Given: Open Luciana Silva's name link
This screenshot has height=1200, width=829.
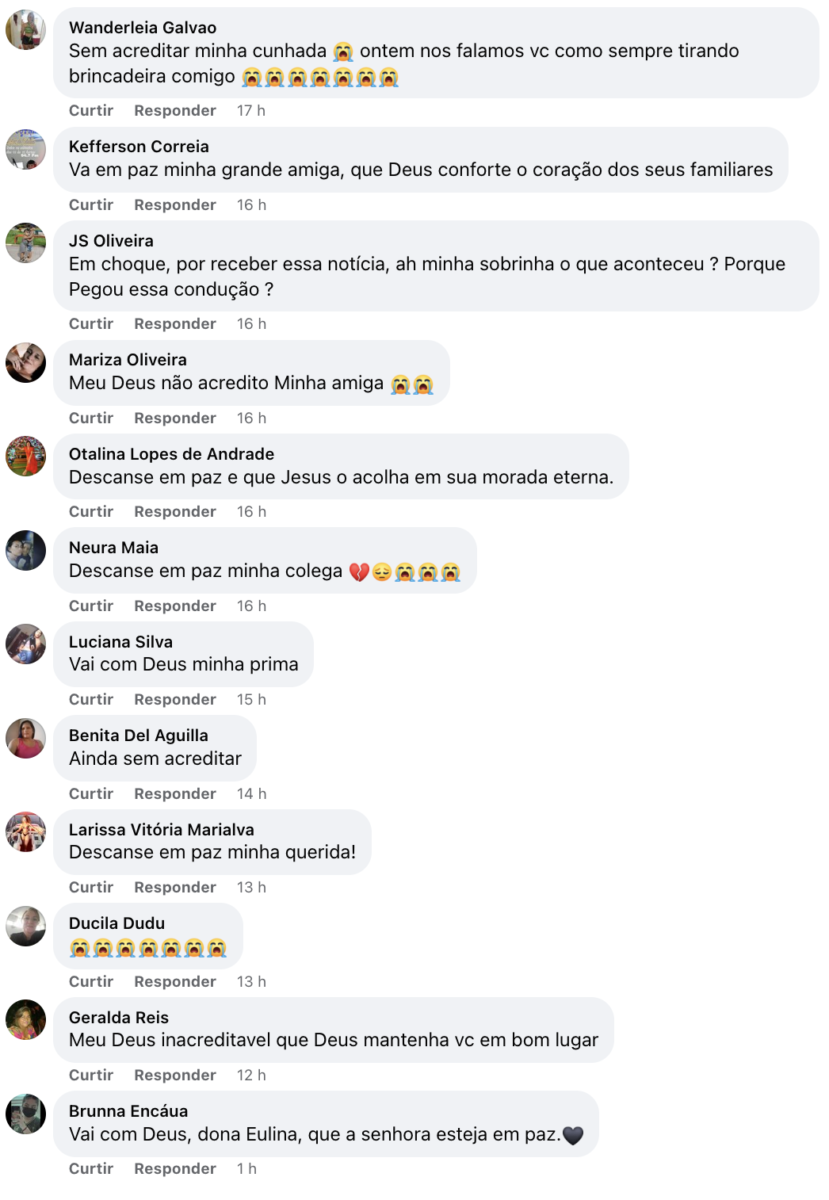Looking at the screenshot, I should coord(120,642).
